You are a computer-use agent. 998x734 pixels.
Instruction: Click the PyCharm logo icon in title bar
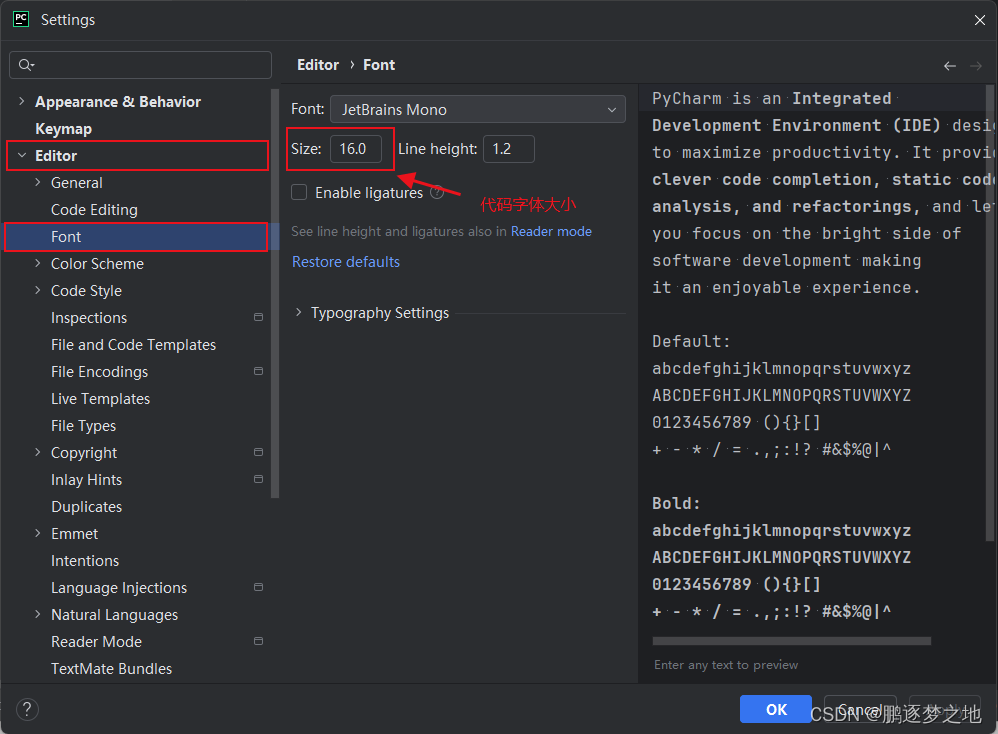(21, 19)
